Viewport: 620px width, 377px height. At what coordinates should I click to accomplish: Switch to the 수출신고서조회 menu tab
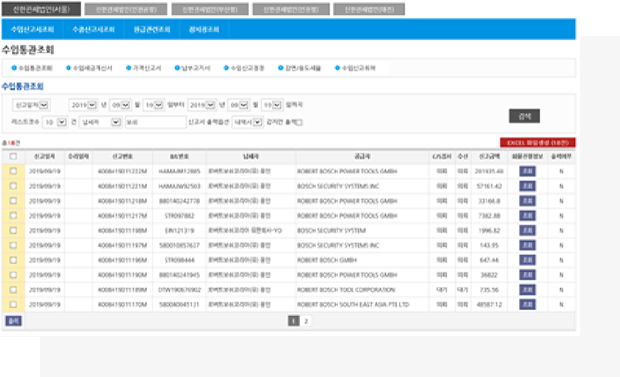click(93, 29)
